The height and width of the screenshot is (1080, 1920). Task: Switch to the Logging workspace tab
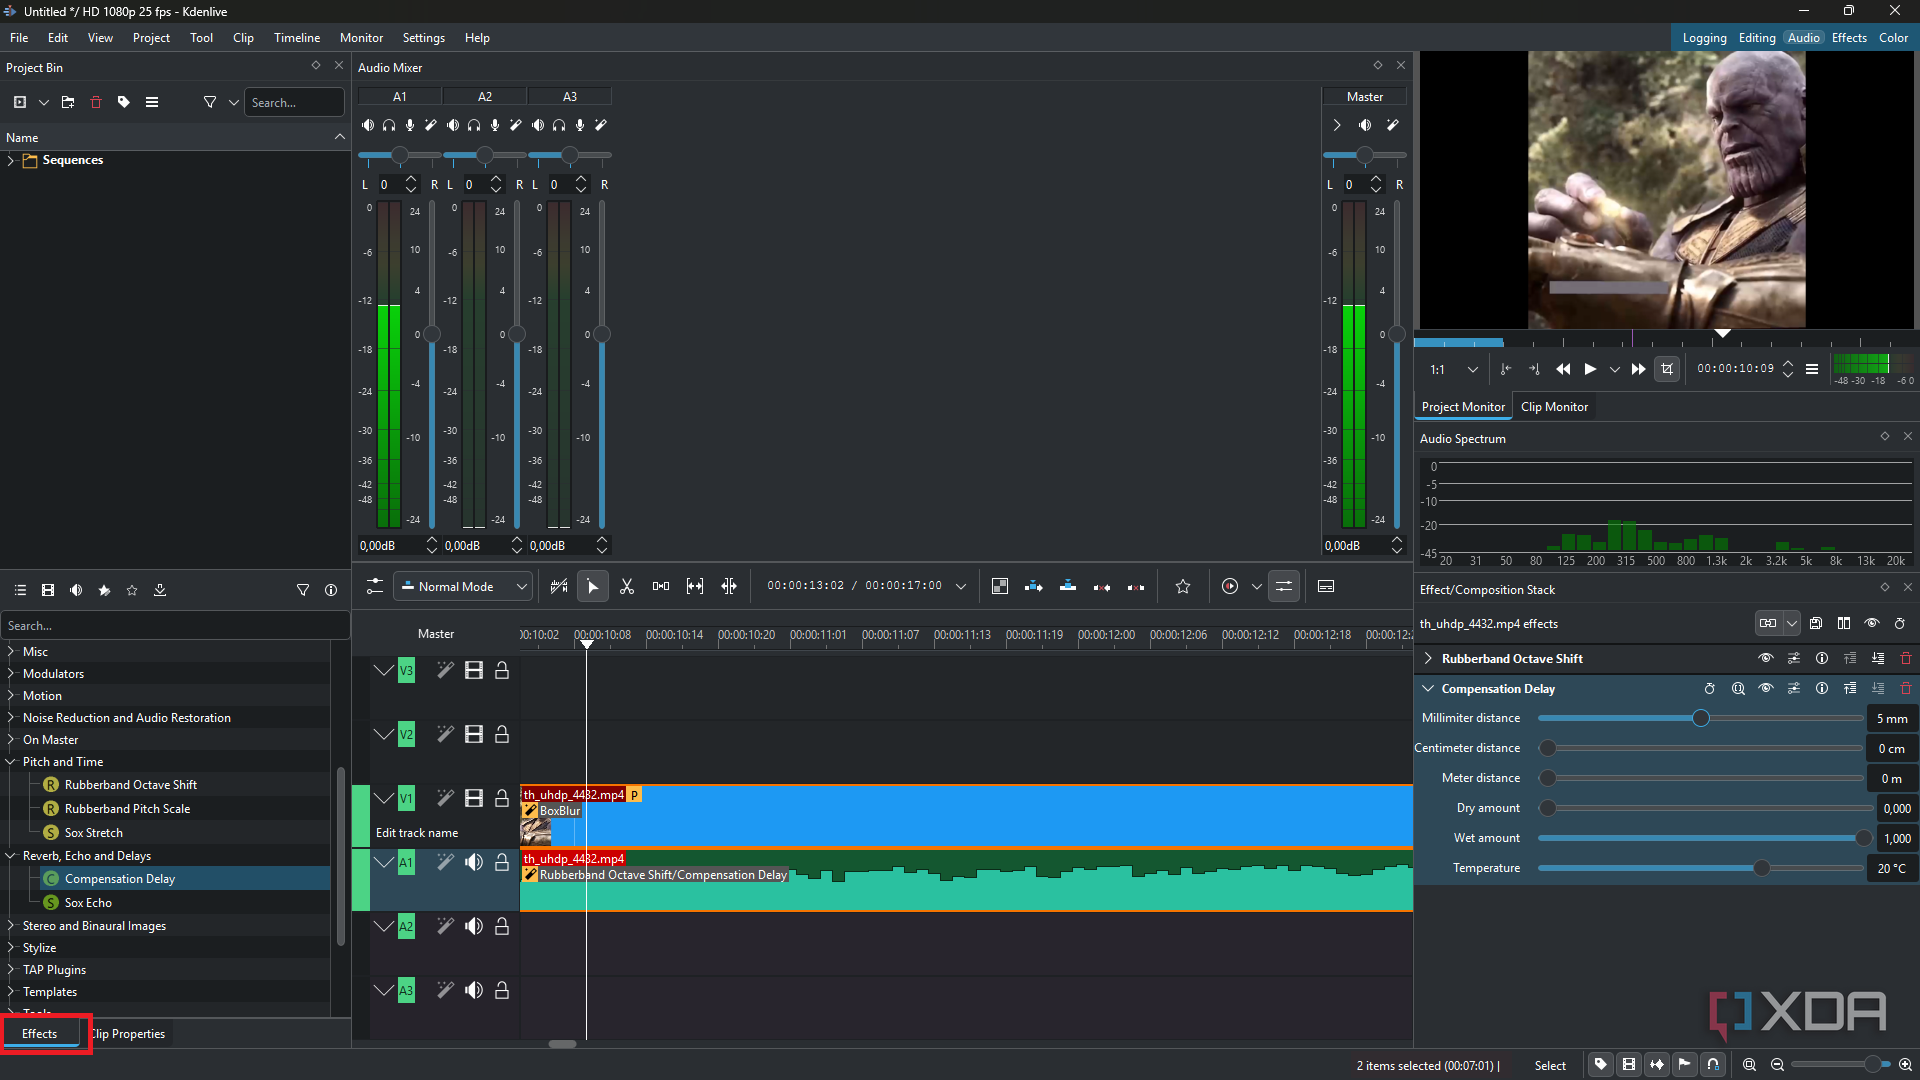(1704, 38)
